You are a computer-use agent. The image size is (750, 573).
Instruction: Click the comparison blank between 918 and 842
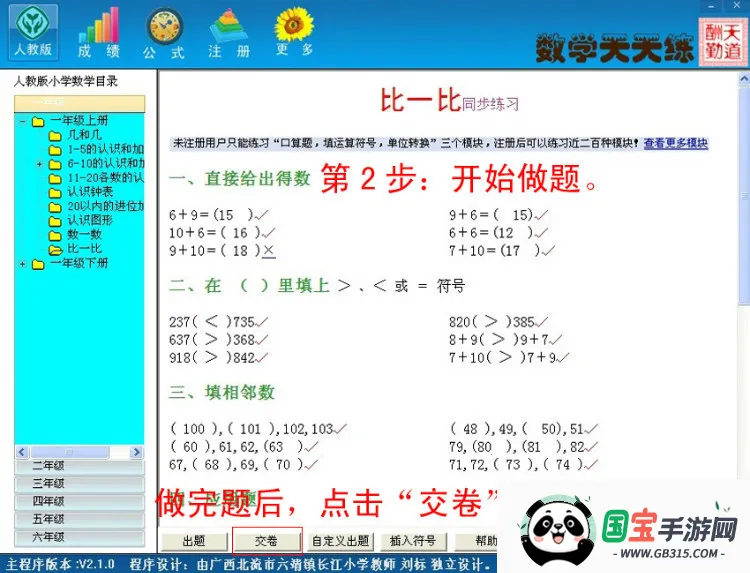(x=211, y=357)
